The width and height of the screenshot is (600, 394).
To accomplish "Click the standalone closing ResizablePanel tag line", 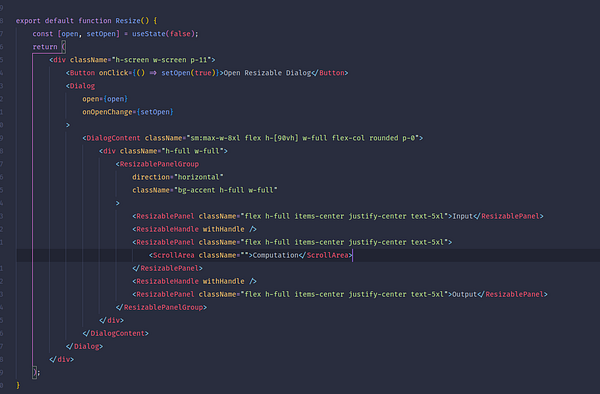I will 167,268.
